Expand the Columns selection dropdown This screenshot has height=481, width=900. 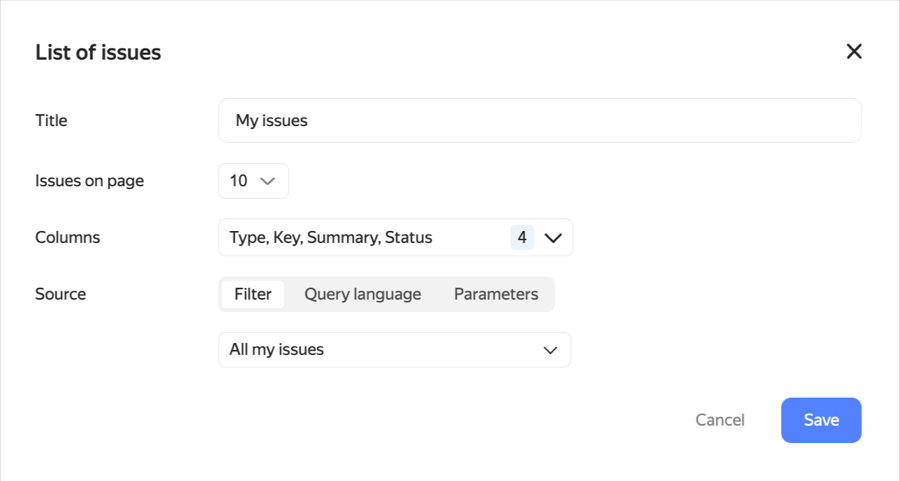pos(395,238)
